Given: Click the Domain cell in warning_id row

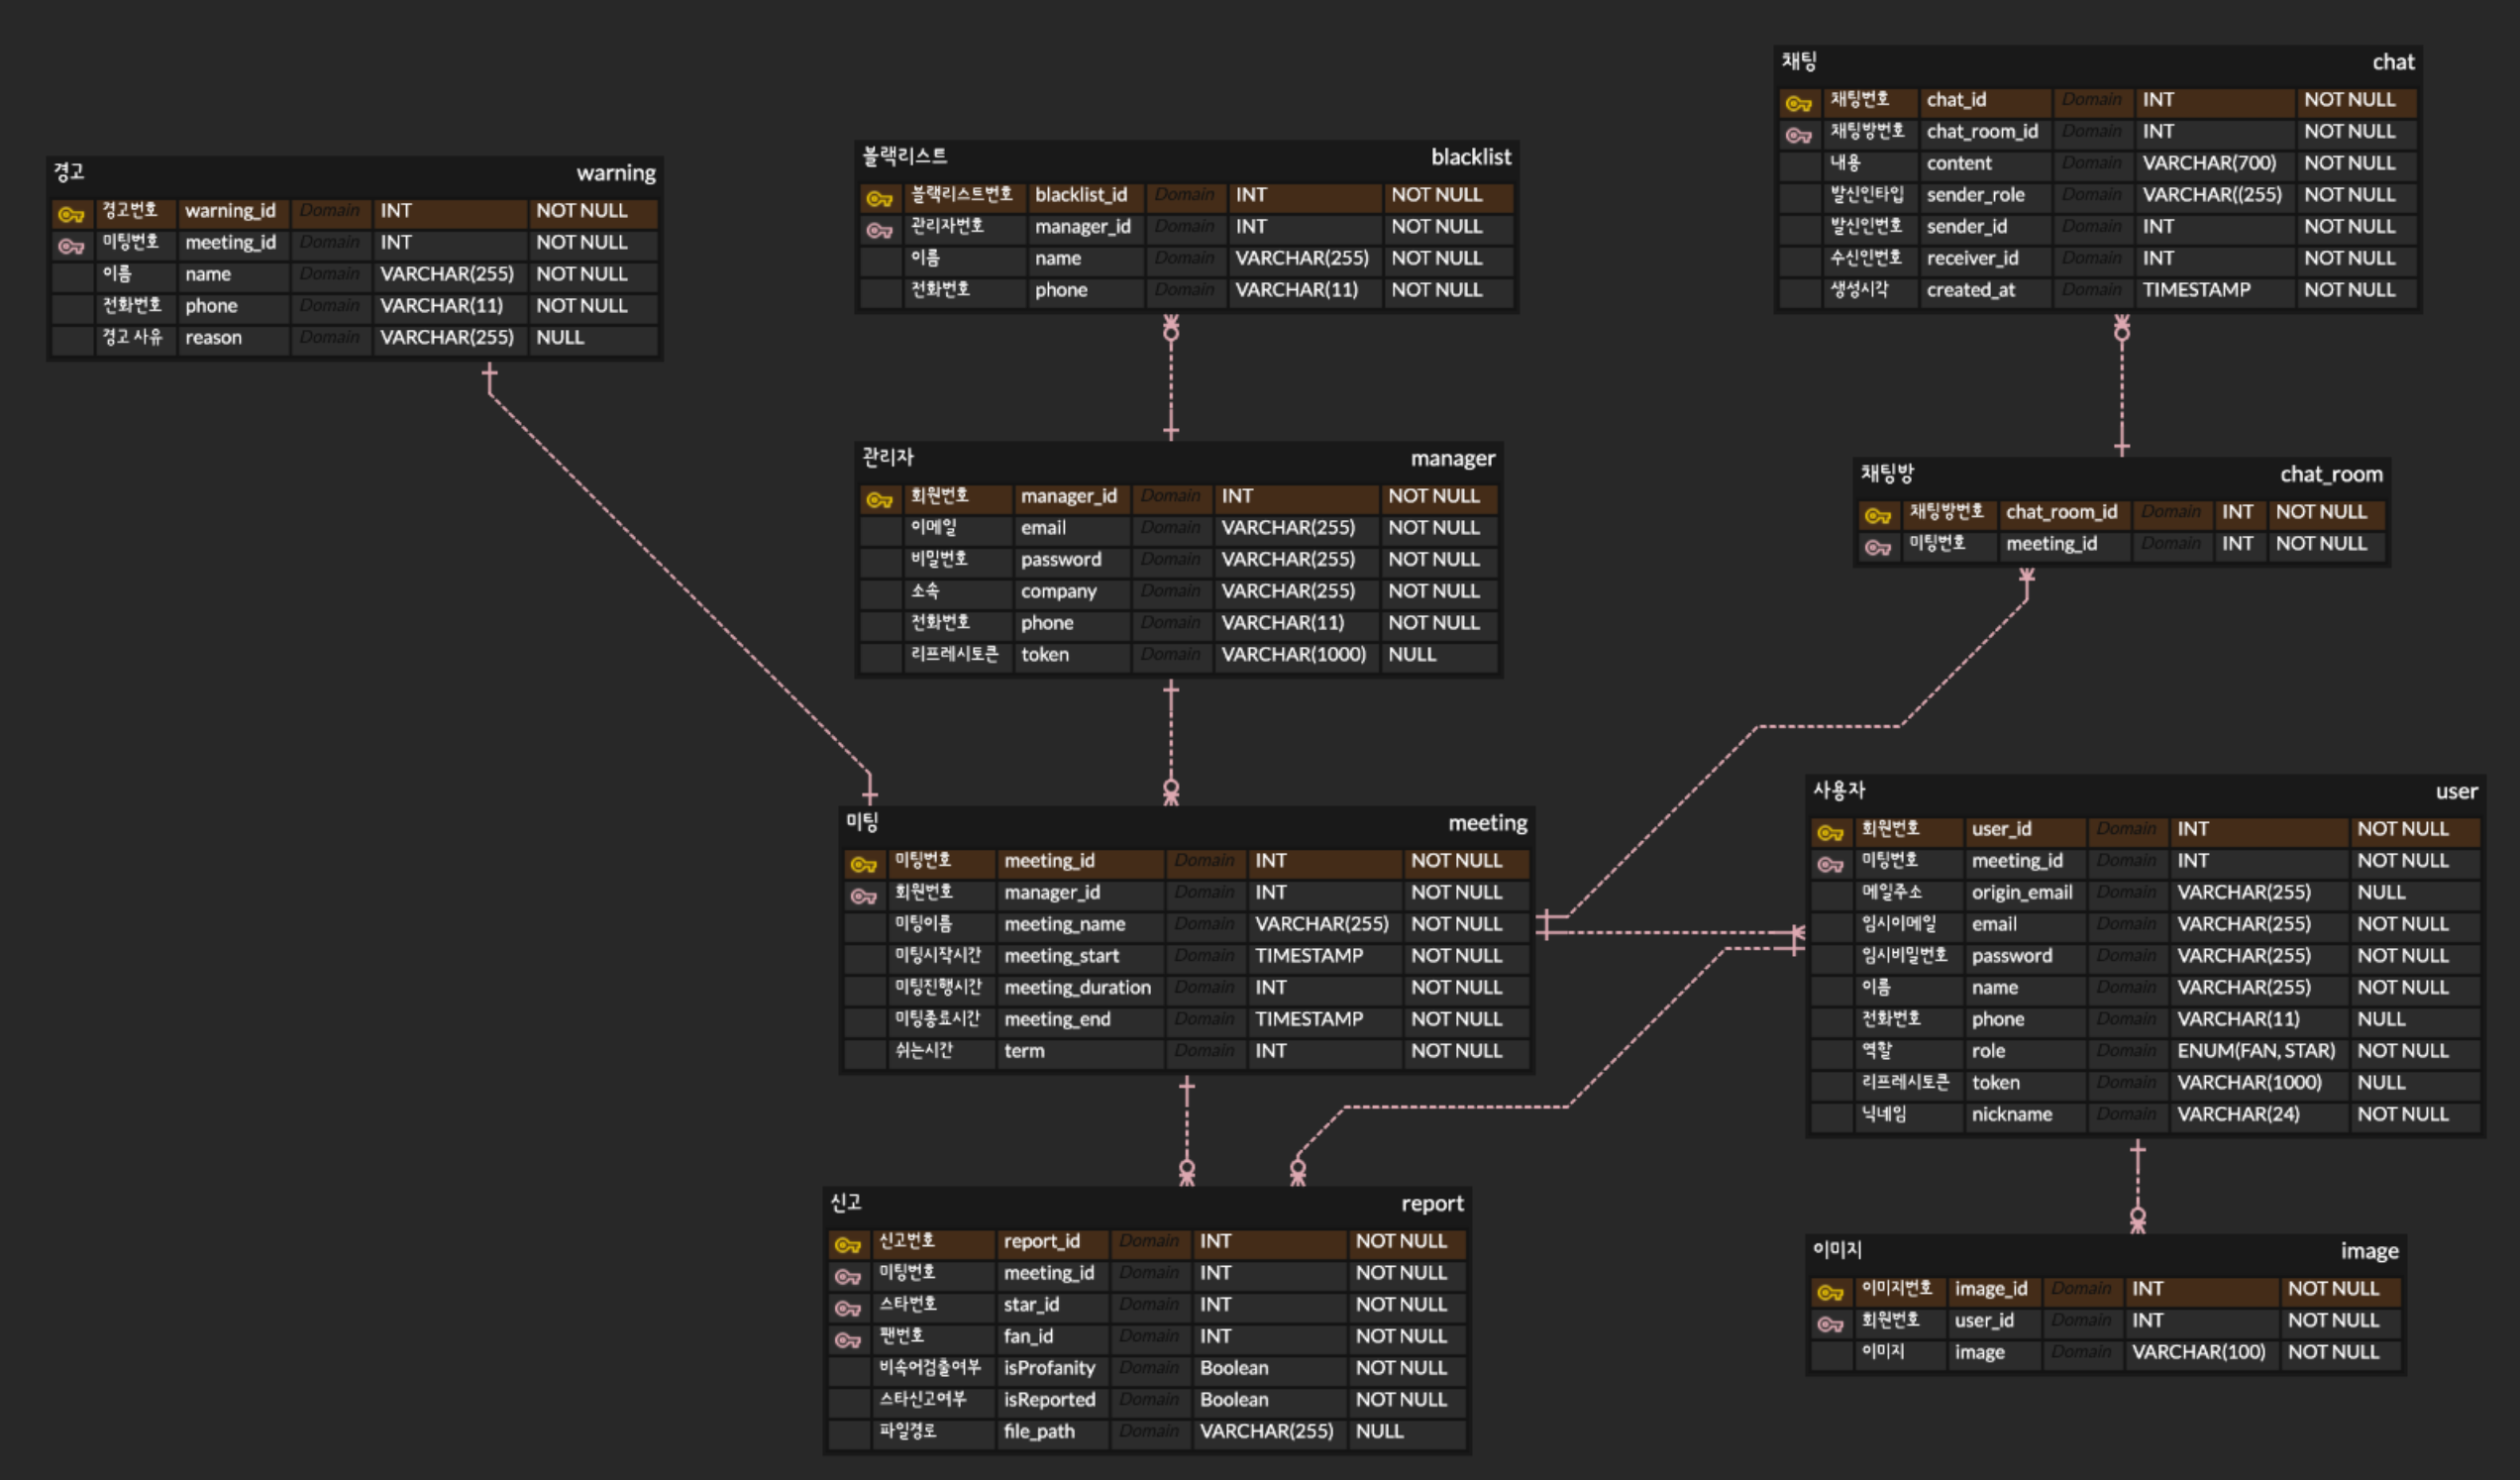Looking at the screenshot, I should click(x=329, y=210).
